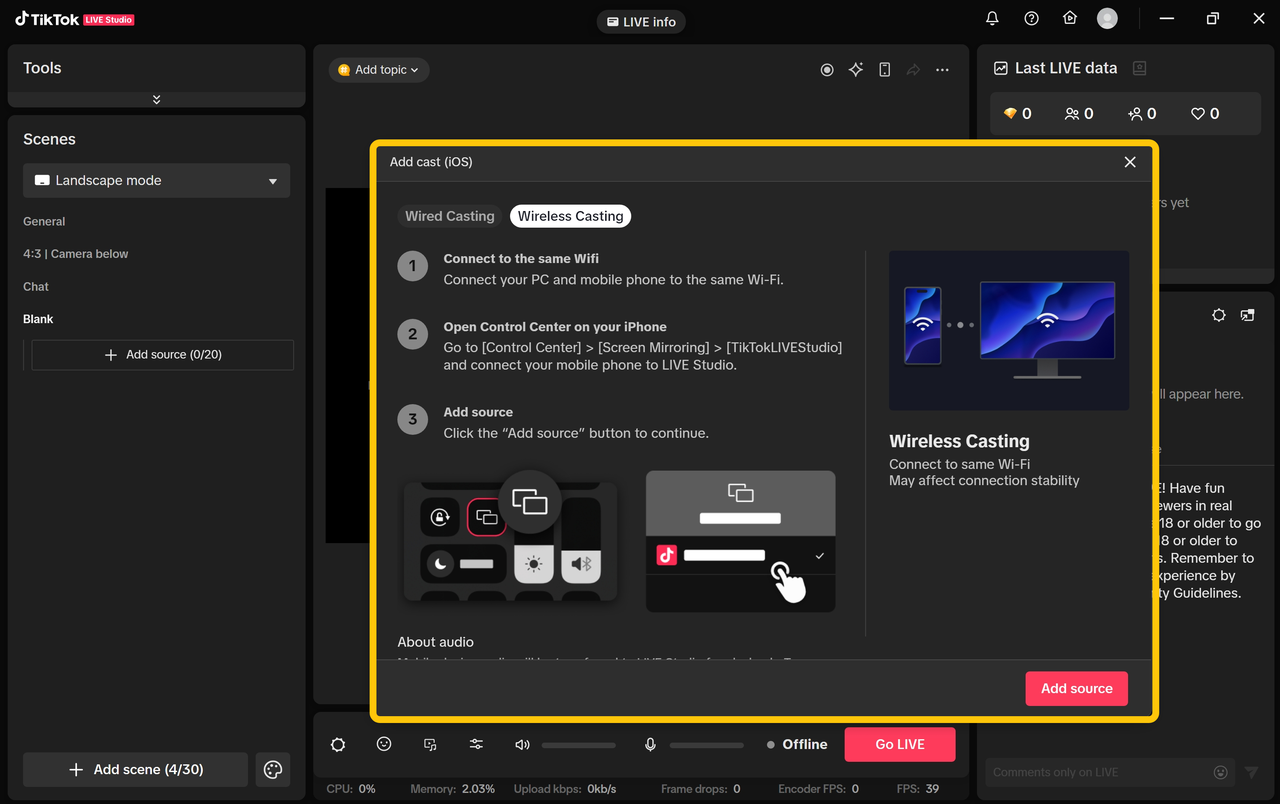Select the Chat scene
The height and width of the screenshot is (804, 1280).
click(x=36, y=287)
